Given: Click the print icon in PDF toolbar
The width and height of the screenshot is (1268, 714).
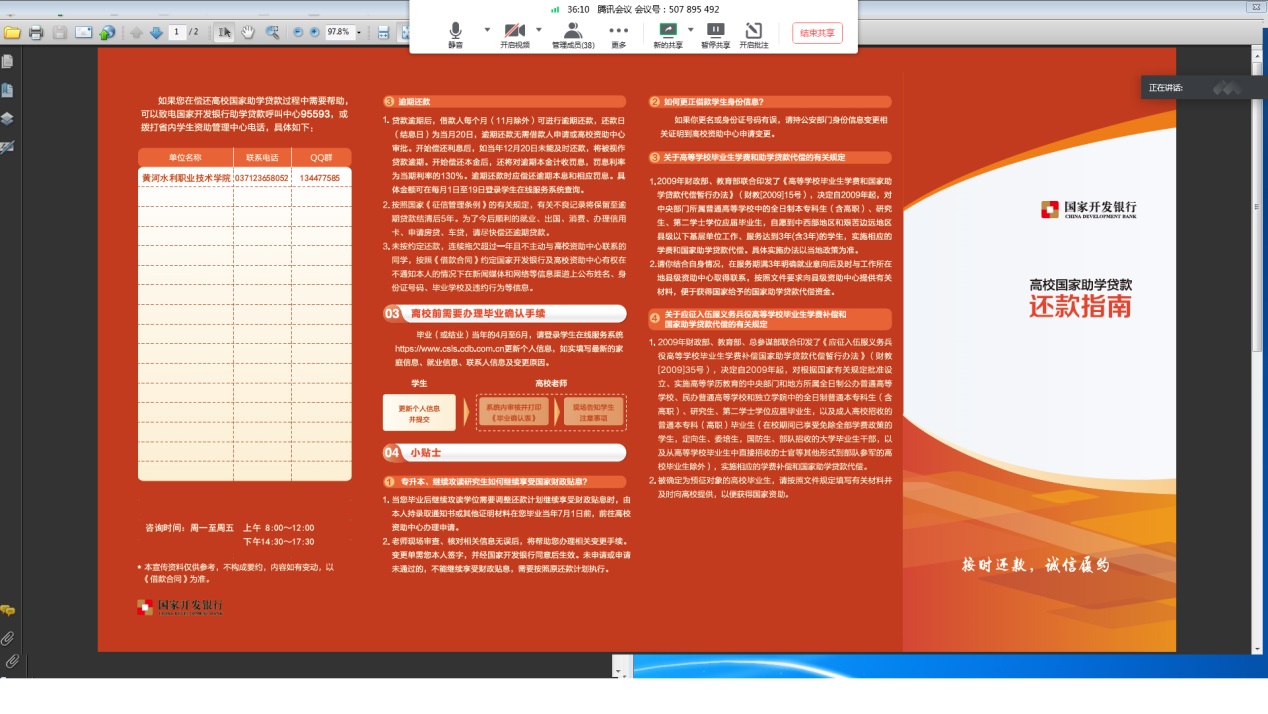Looking at the screenshot, I should (36, 32).
